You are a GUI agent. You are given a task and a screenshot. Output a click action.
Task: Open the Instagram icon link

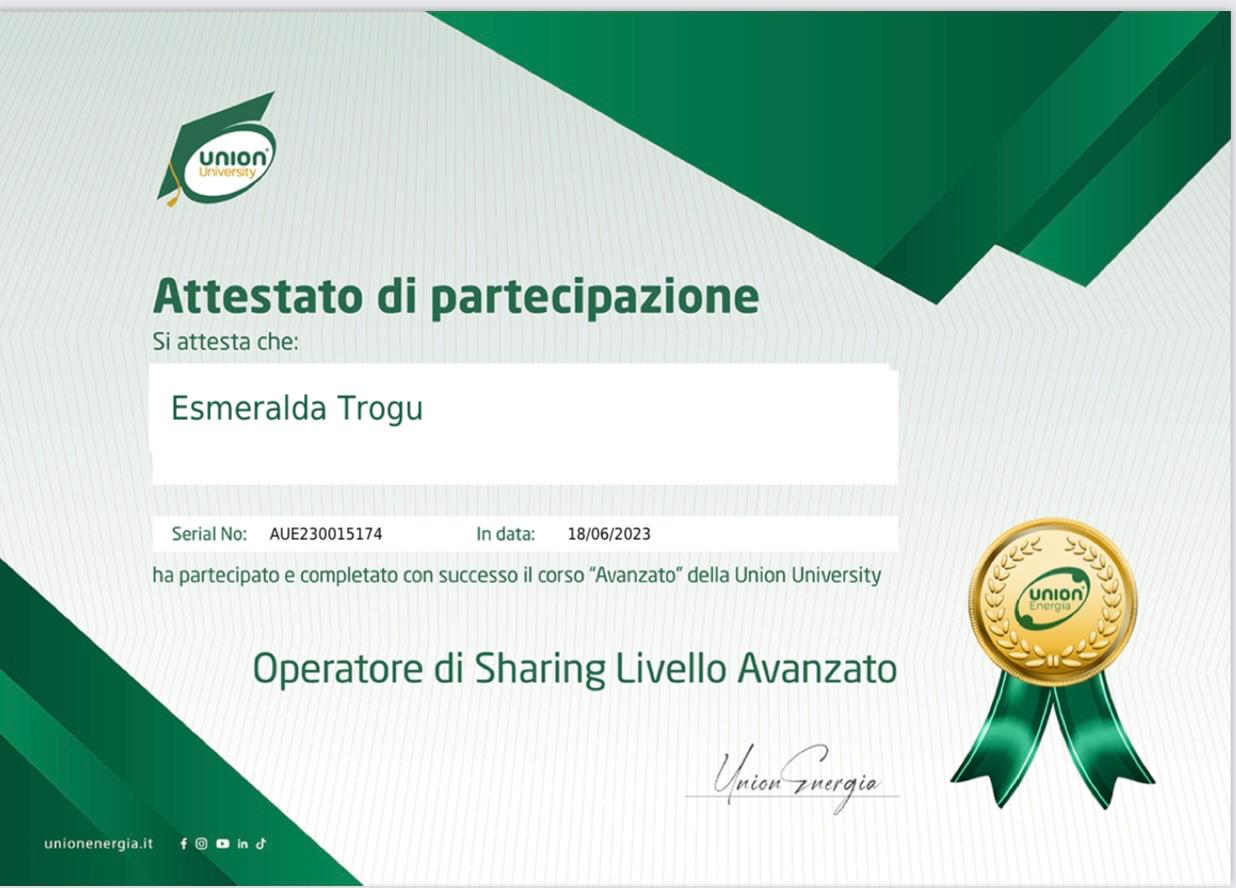[x=201, y=843]
